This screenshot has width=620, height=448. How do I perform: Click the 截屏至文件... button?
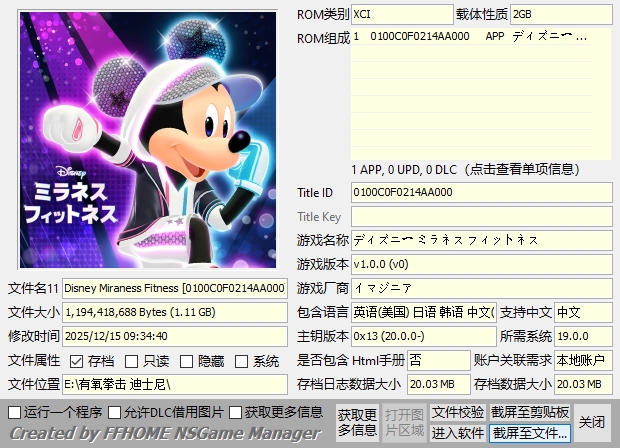pyautogui.click(x=530, y=433)
